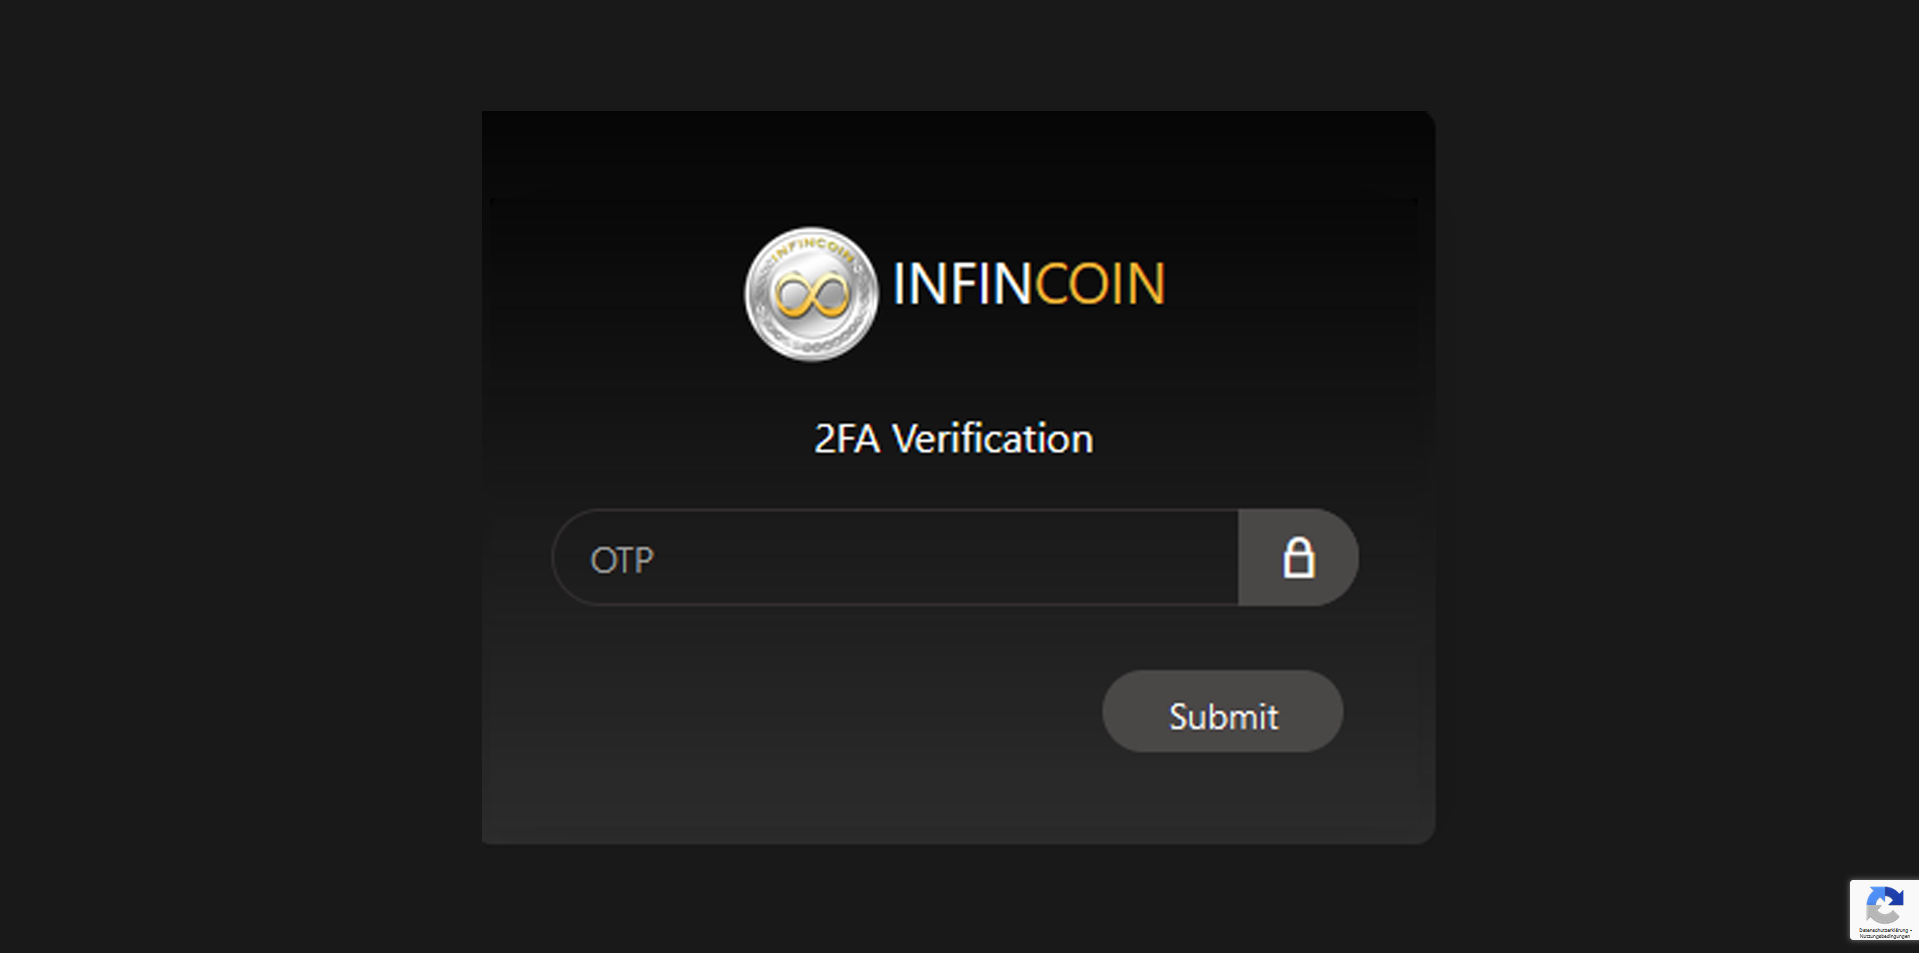Click the word "Verification" in the heading
Image resolution: width=1919 pixels, height=953 pixels.
992,439
